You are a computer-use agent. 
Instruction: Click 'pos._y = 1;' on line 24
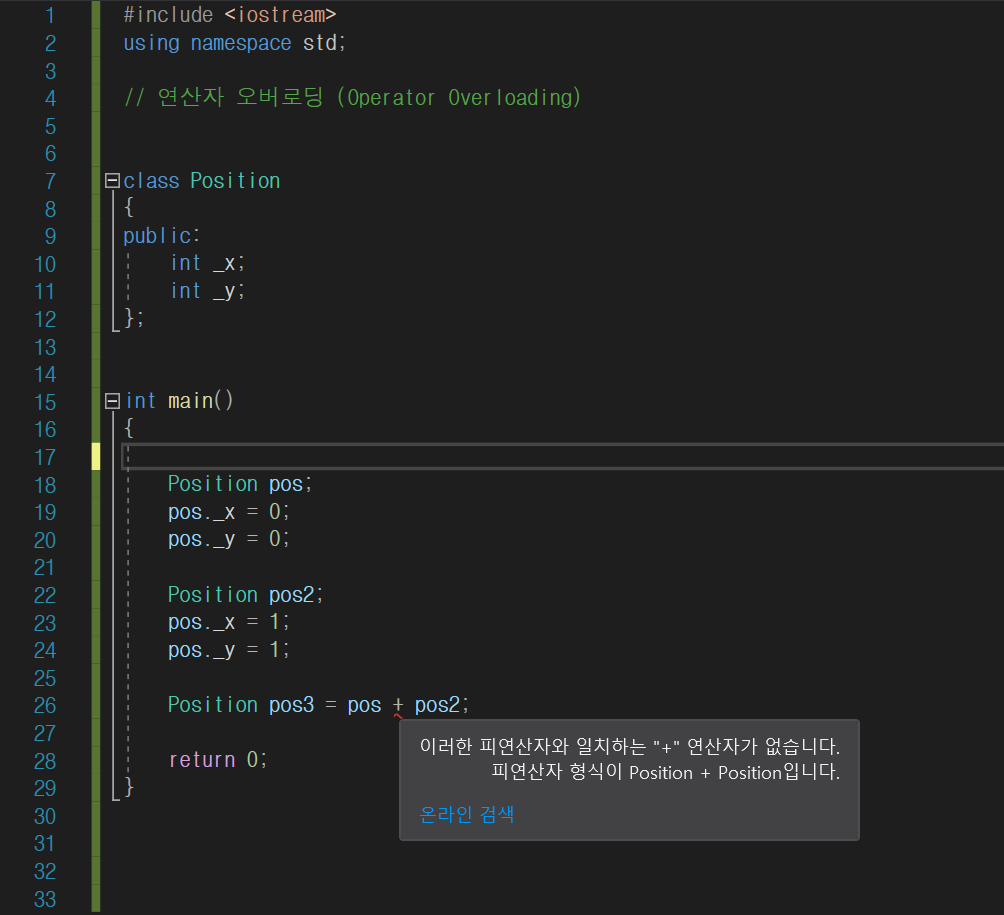pos(229,650)
